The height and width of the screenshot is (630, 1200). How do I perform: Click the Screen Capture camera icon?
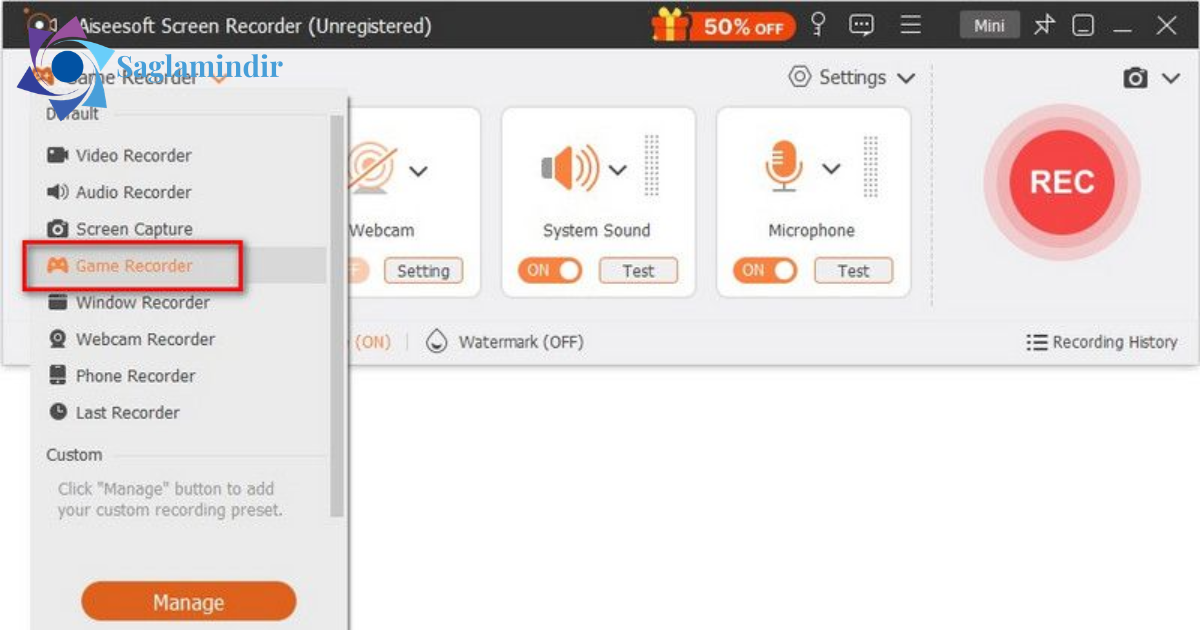coord(58,229)
